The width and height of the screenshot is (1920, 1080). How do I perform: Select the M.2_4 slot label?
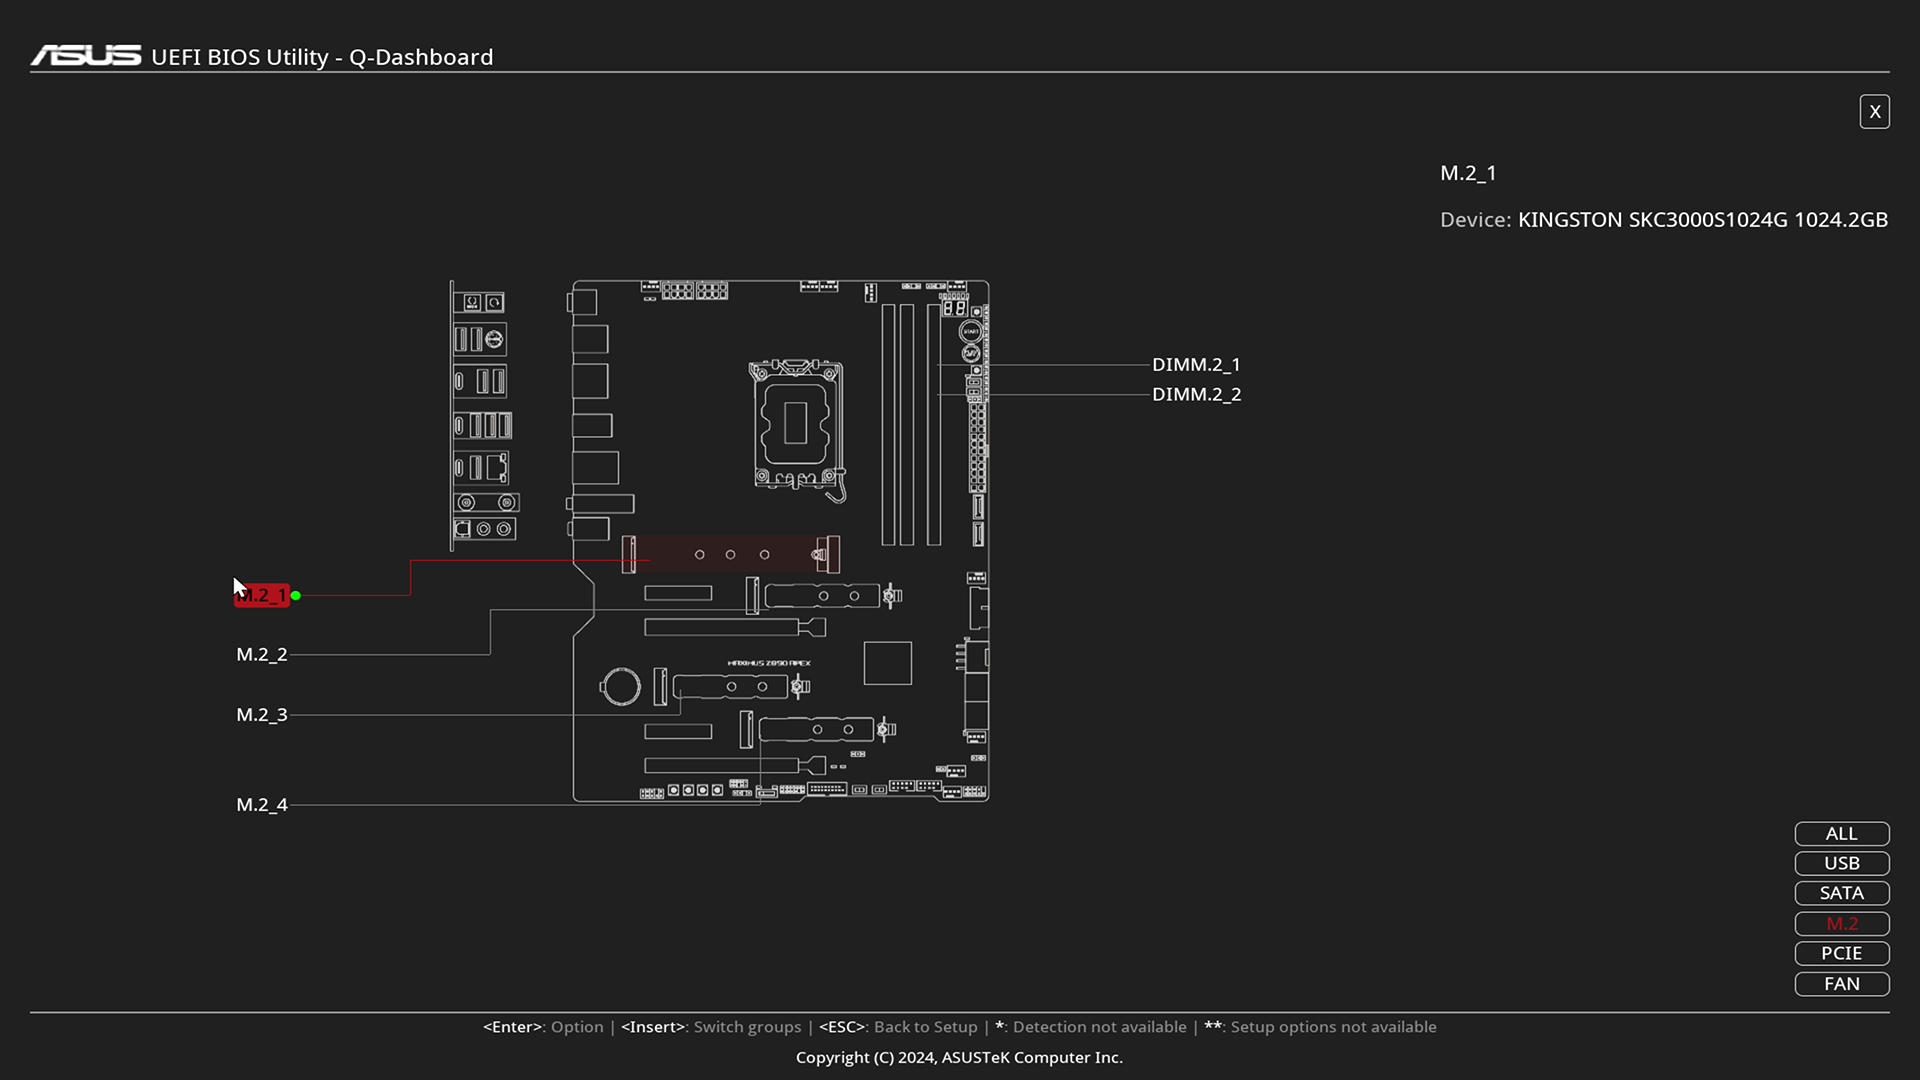tap(262, 805)
